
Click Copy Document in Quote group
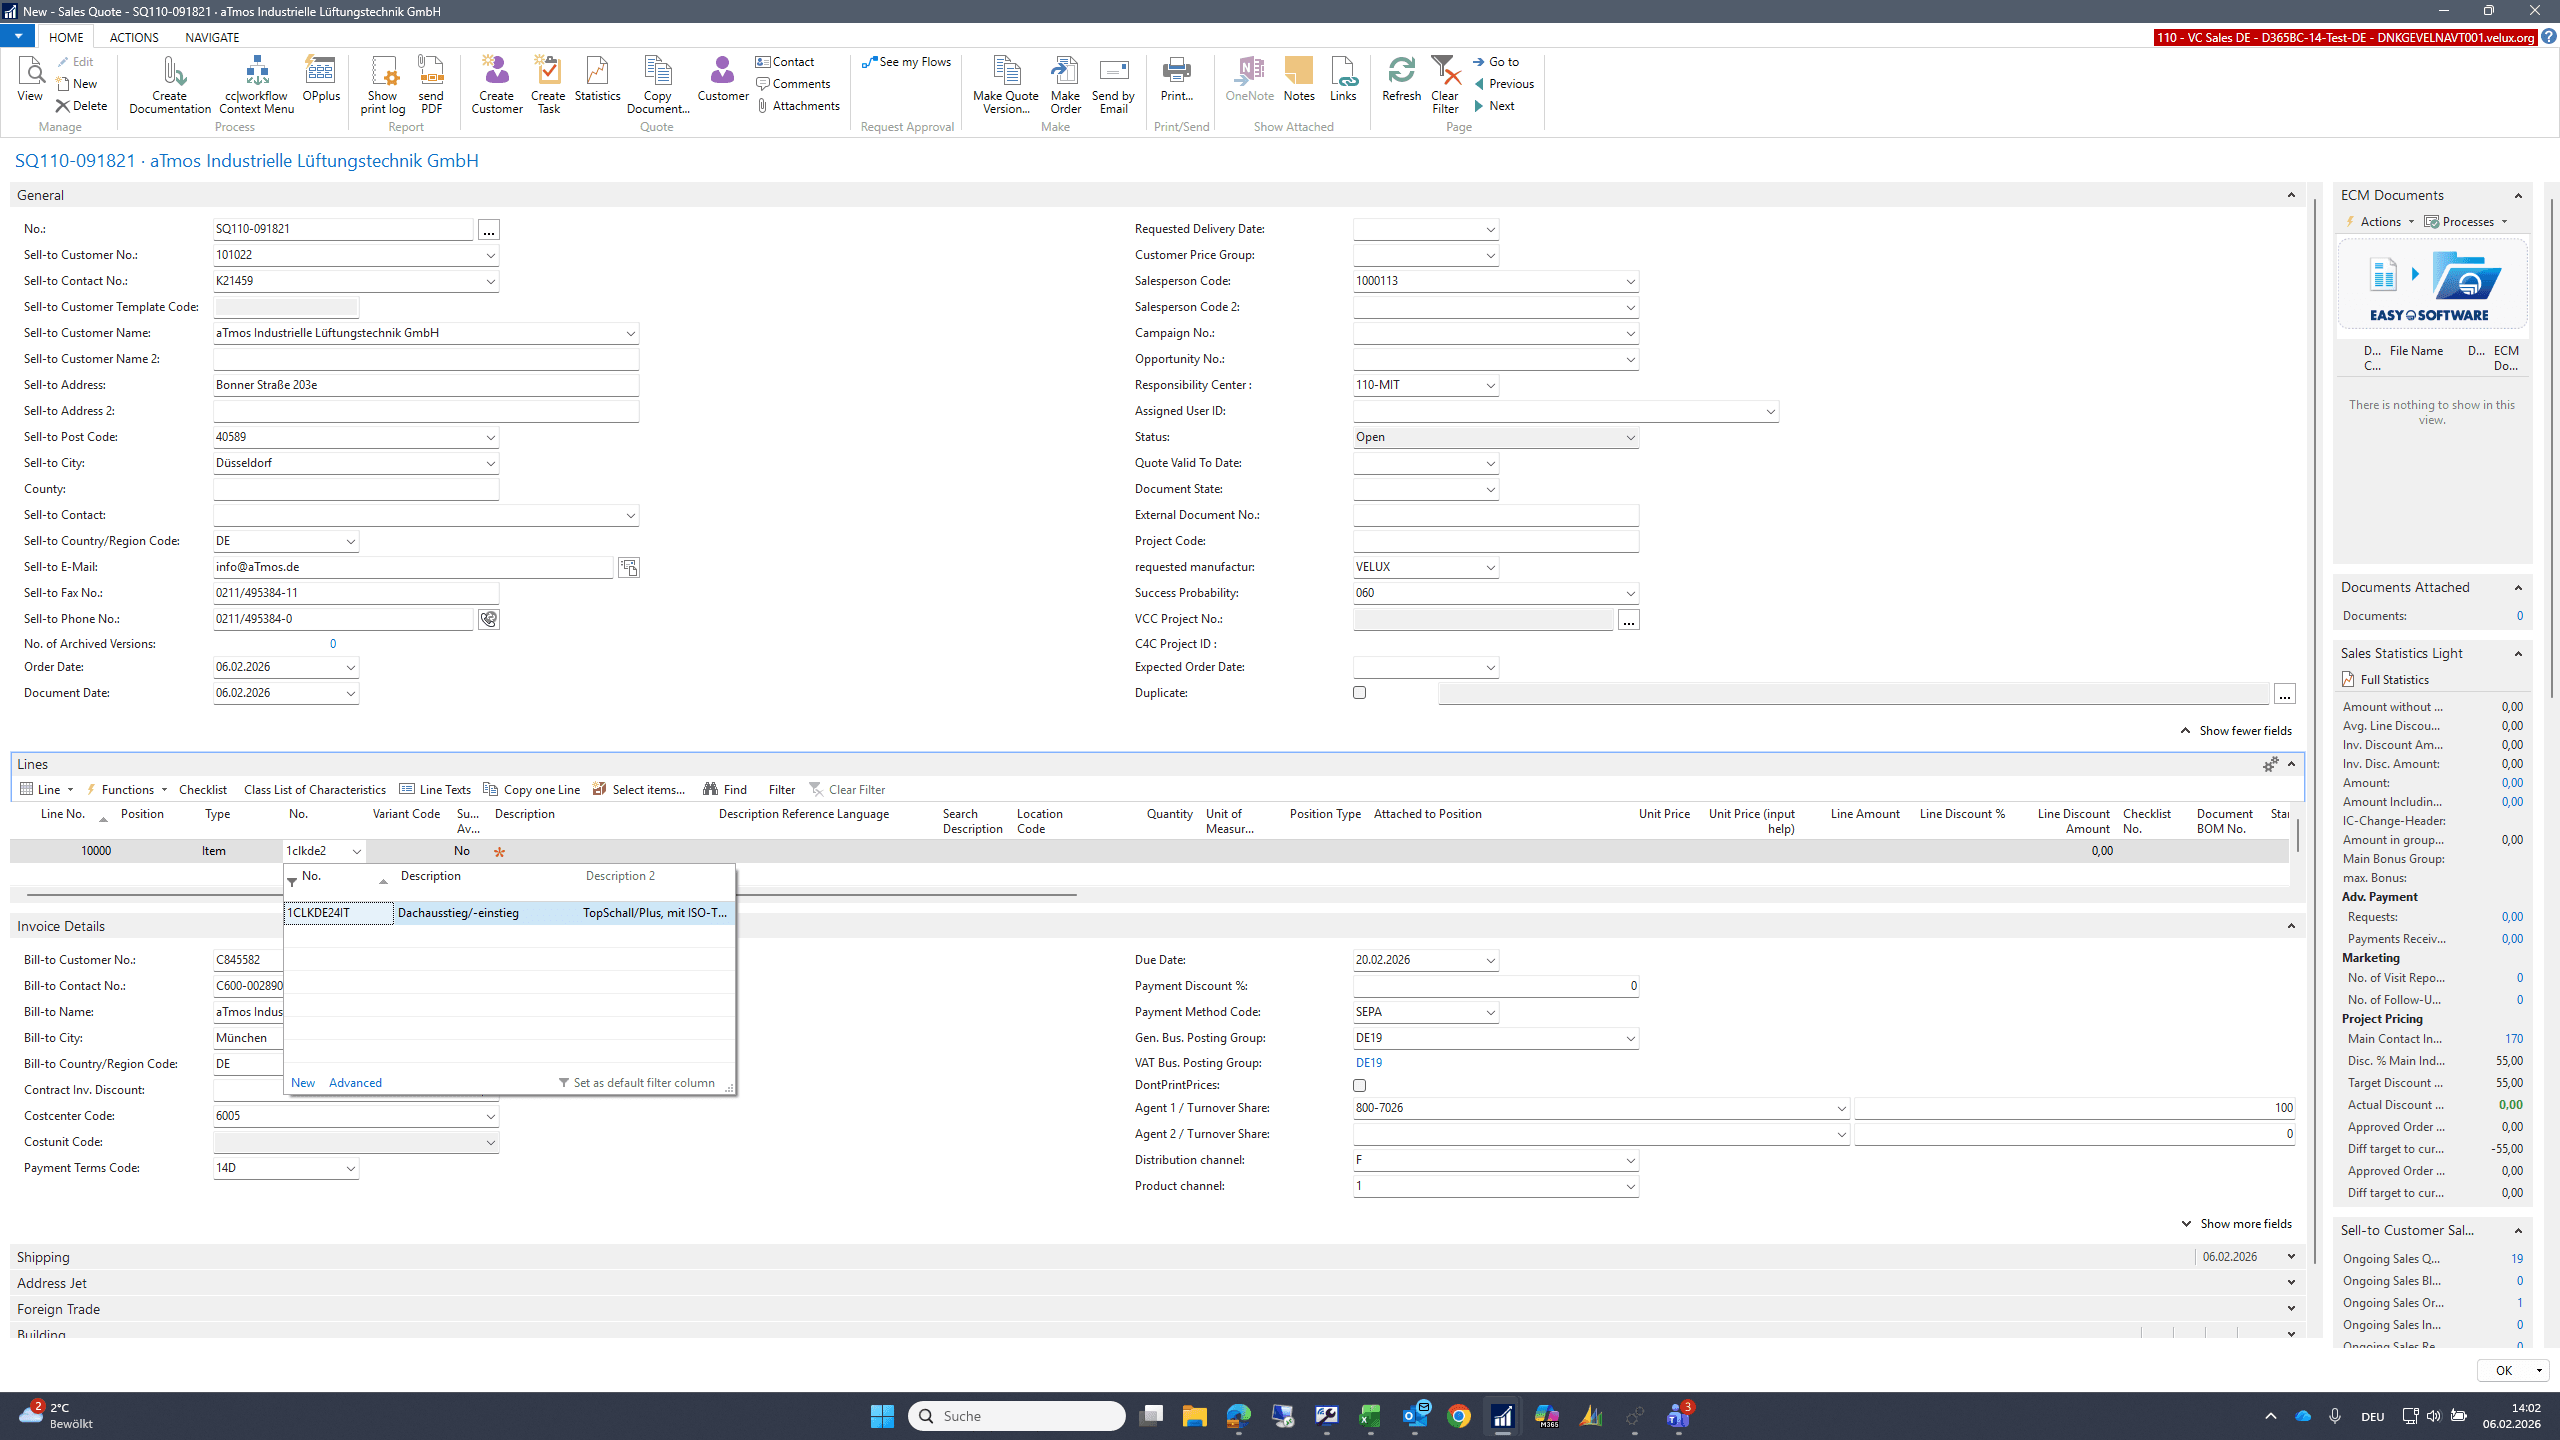658,85
